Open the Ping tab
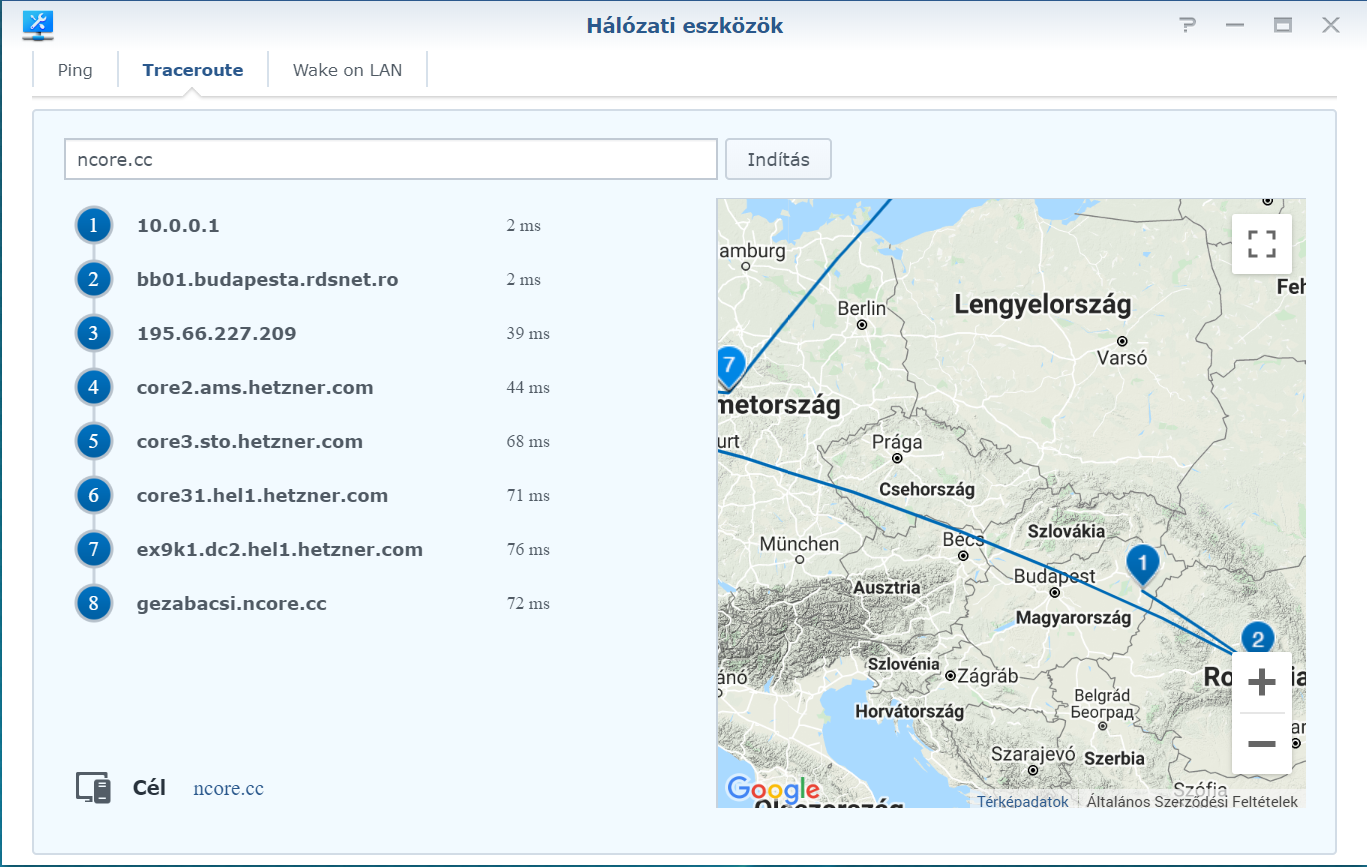This screenshot has height=867, width=1367. (75, 70)
